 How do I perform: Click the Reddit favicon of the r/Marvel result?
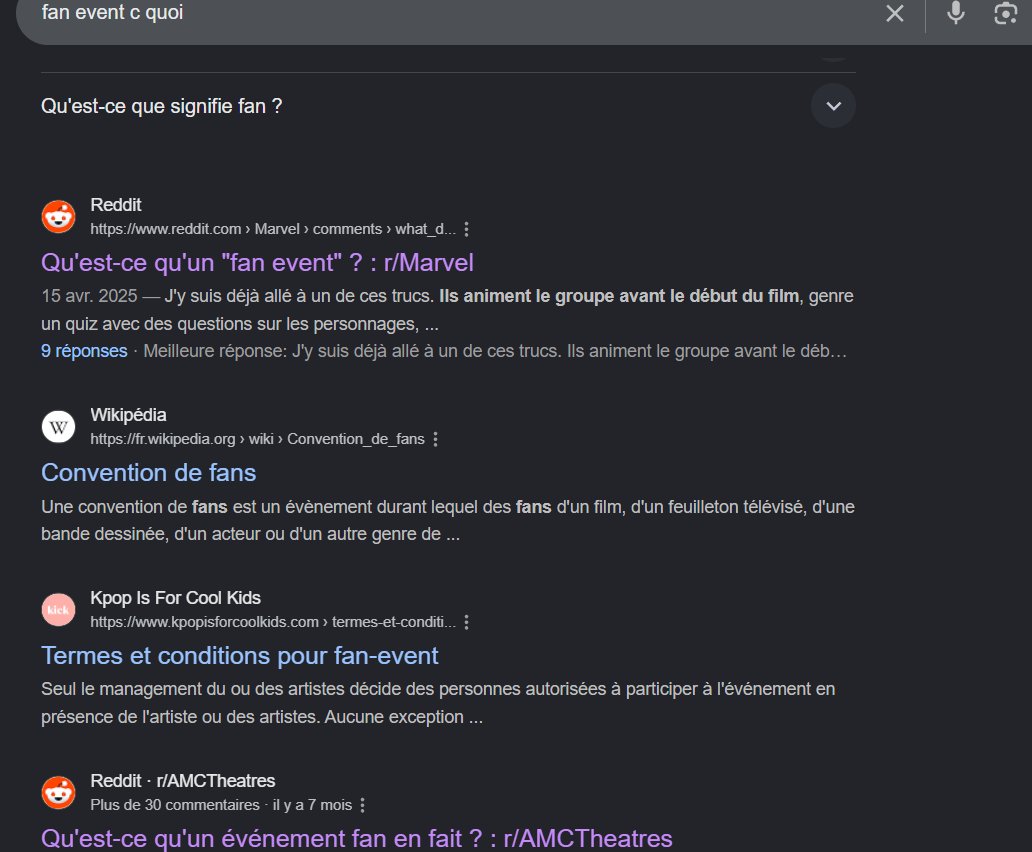(x=59, y=216)
